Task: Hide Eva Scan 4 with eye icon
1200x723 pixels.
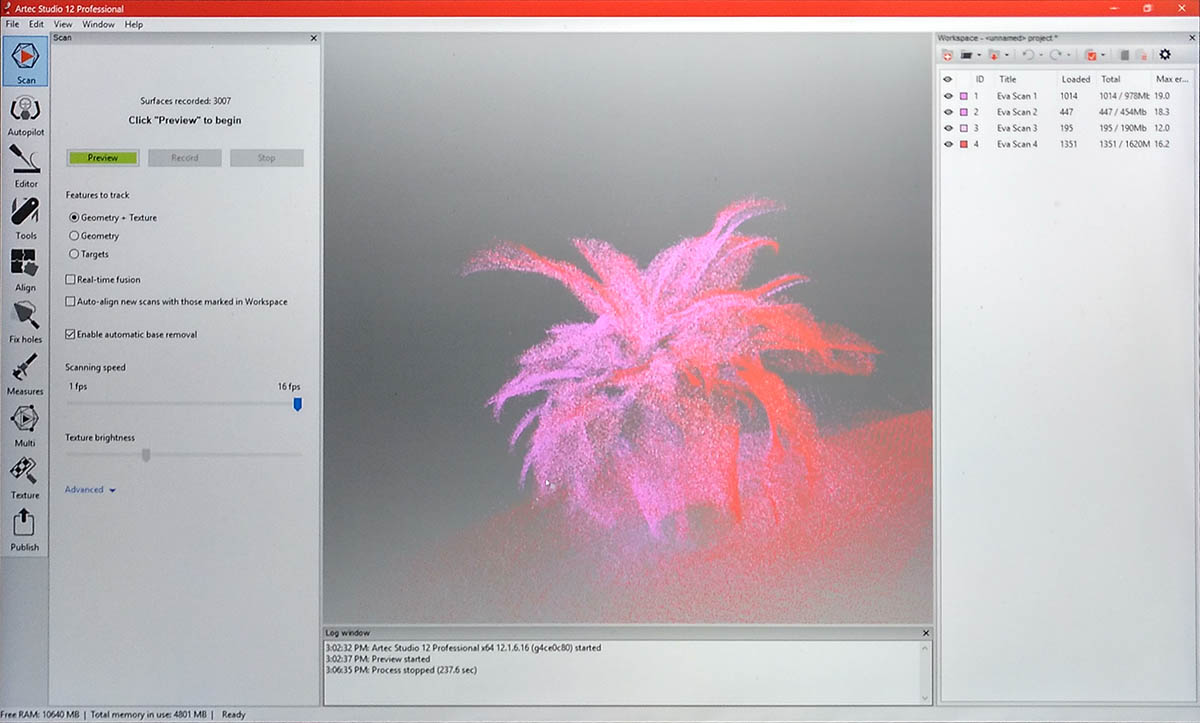Action: pos(947,144)
